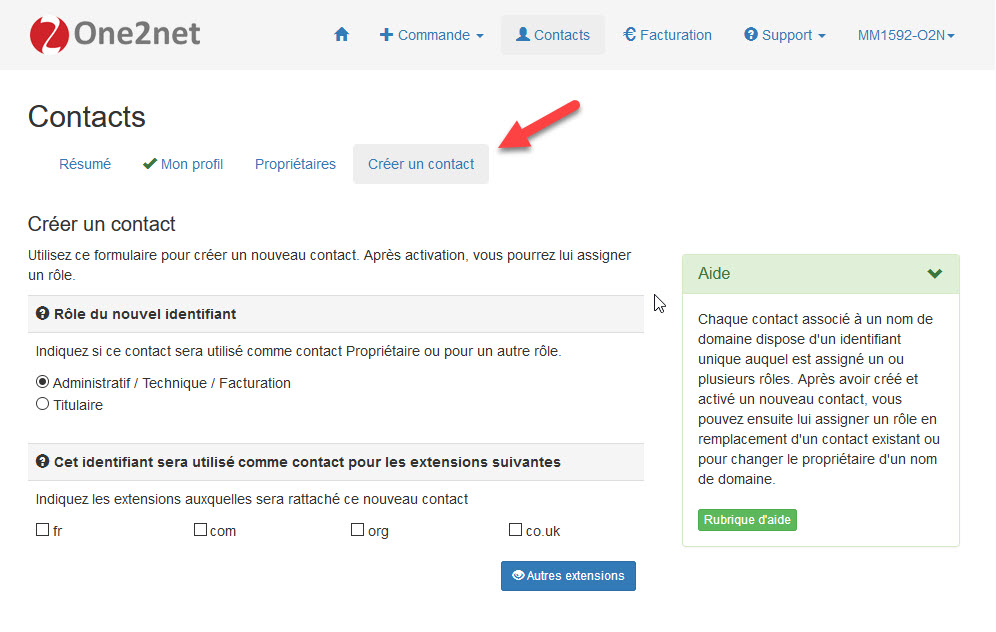Open the Résumé tab
Screen dimensions: 996x632
click(x=85, y=164)
